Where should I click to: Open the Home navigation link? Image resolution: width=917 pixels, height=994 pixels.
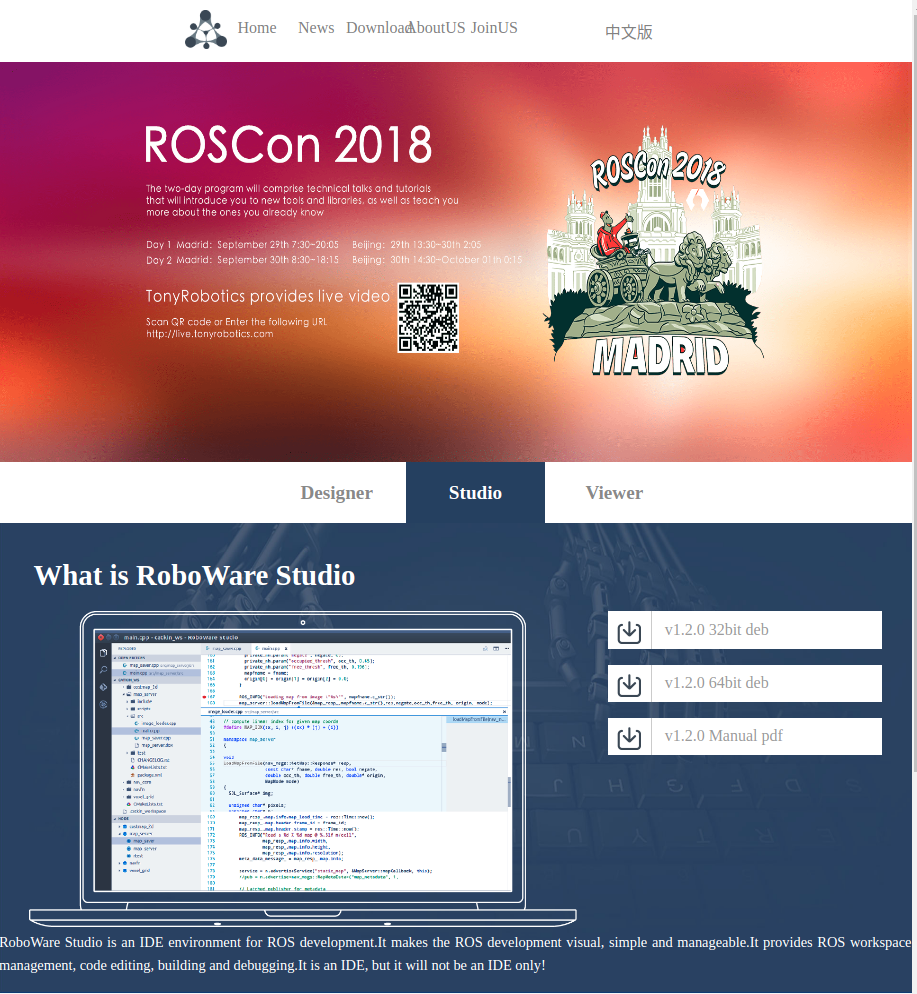pos(257,28)
